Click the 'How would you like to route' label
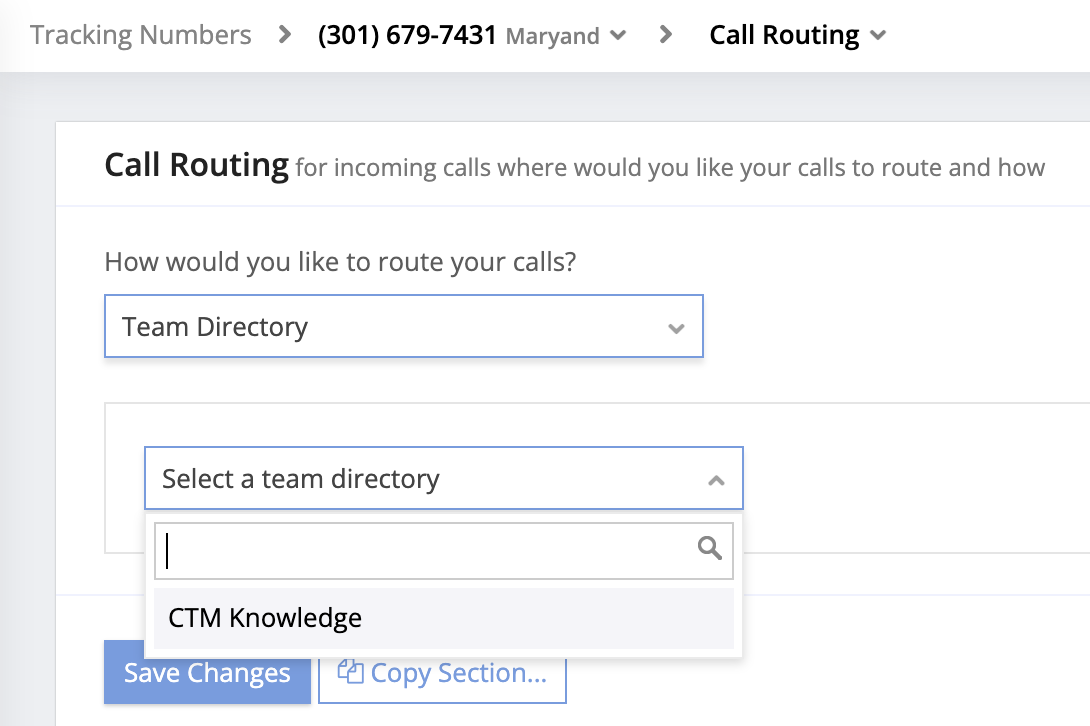 point(341,263)
